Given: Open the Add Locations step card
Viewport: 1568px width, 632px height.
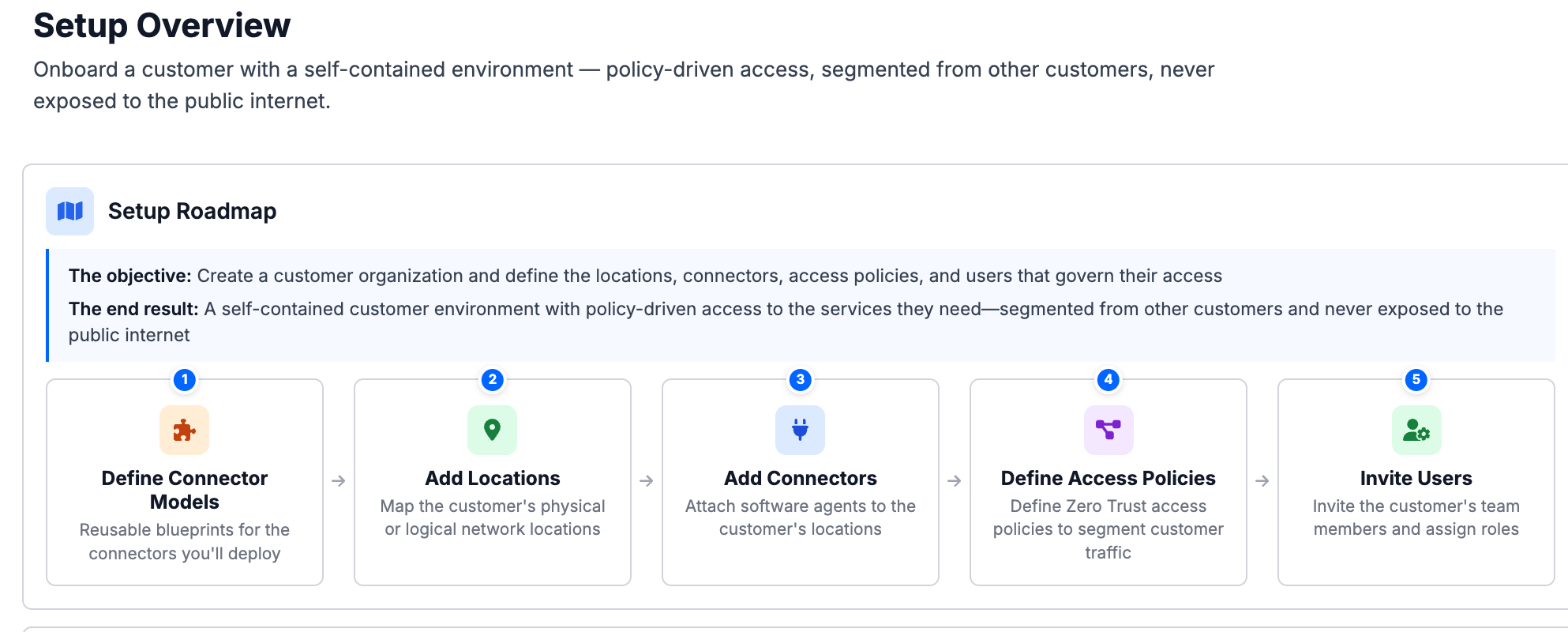Looking at the screenshot, I should (493, 482).
